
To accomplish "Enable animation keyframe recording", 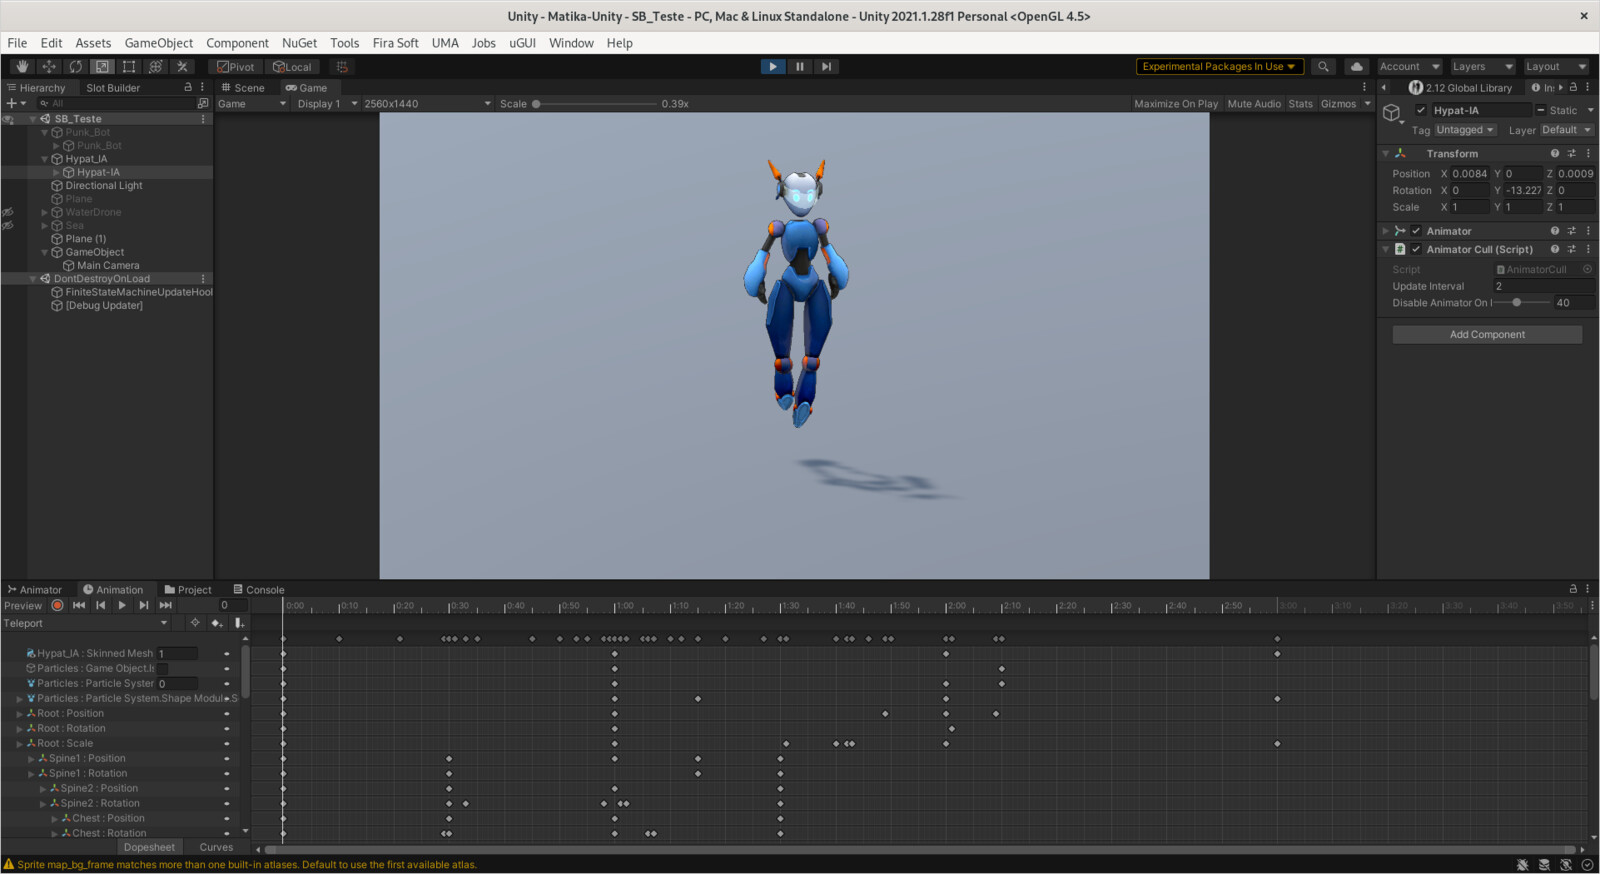I will tap(58, 605).
